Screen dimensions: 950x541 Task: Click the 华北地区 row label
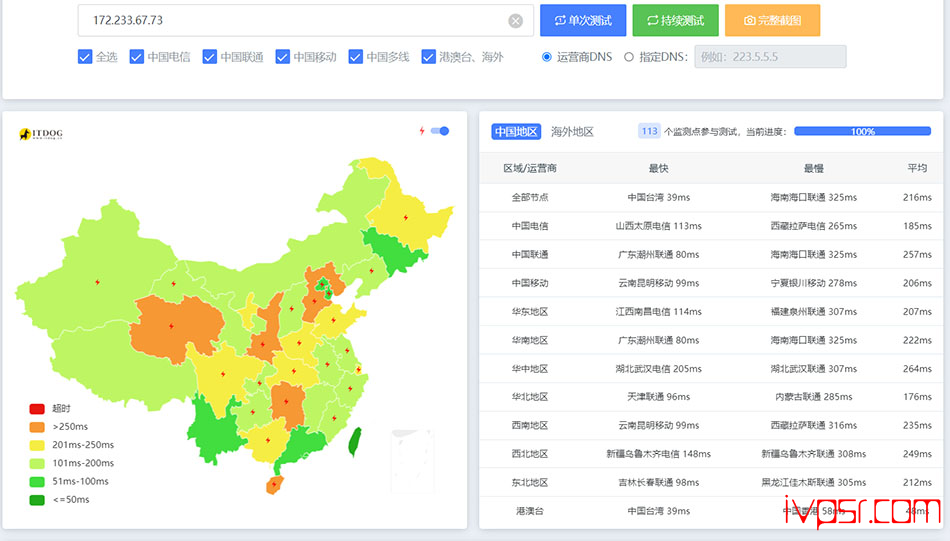tap(530, 397)
